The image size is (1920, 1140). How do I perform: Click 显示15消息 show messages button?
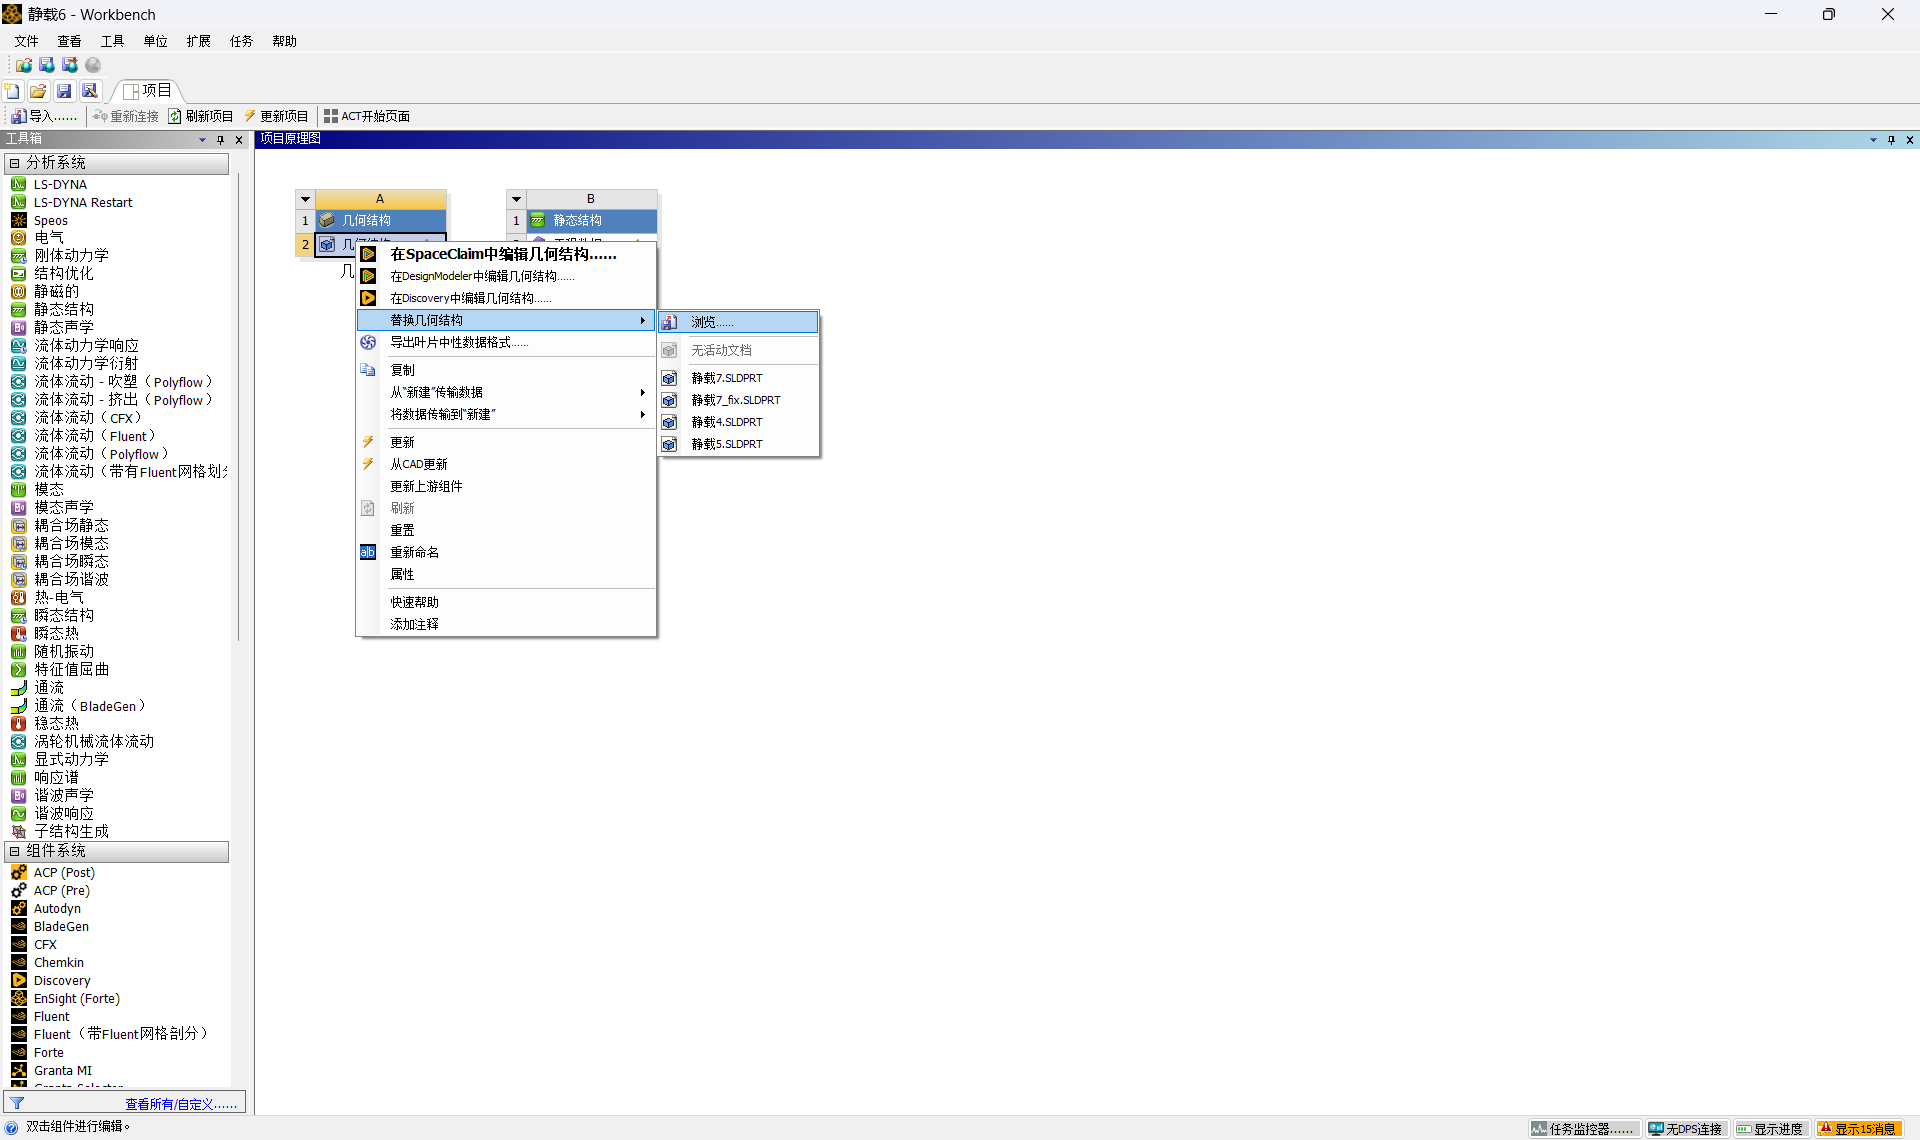click(1858, 1128)
